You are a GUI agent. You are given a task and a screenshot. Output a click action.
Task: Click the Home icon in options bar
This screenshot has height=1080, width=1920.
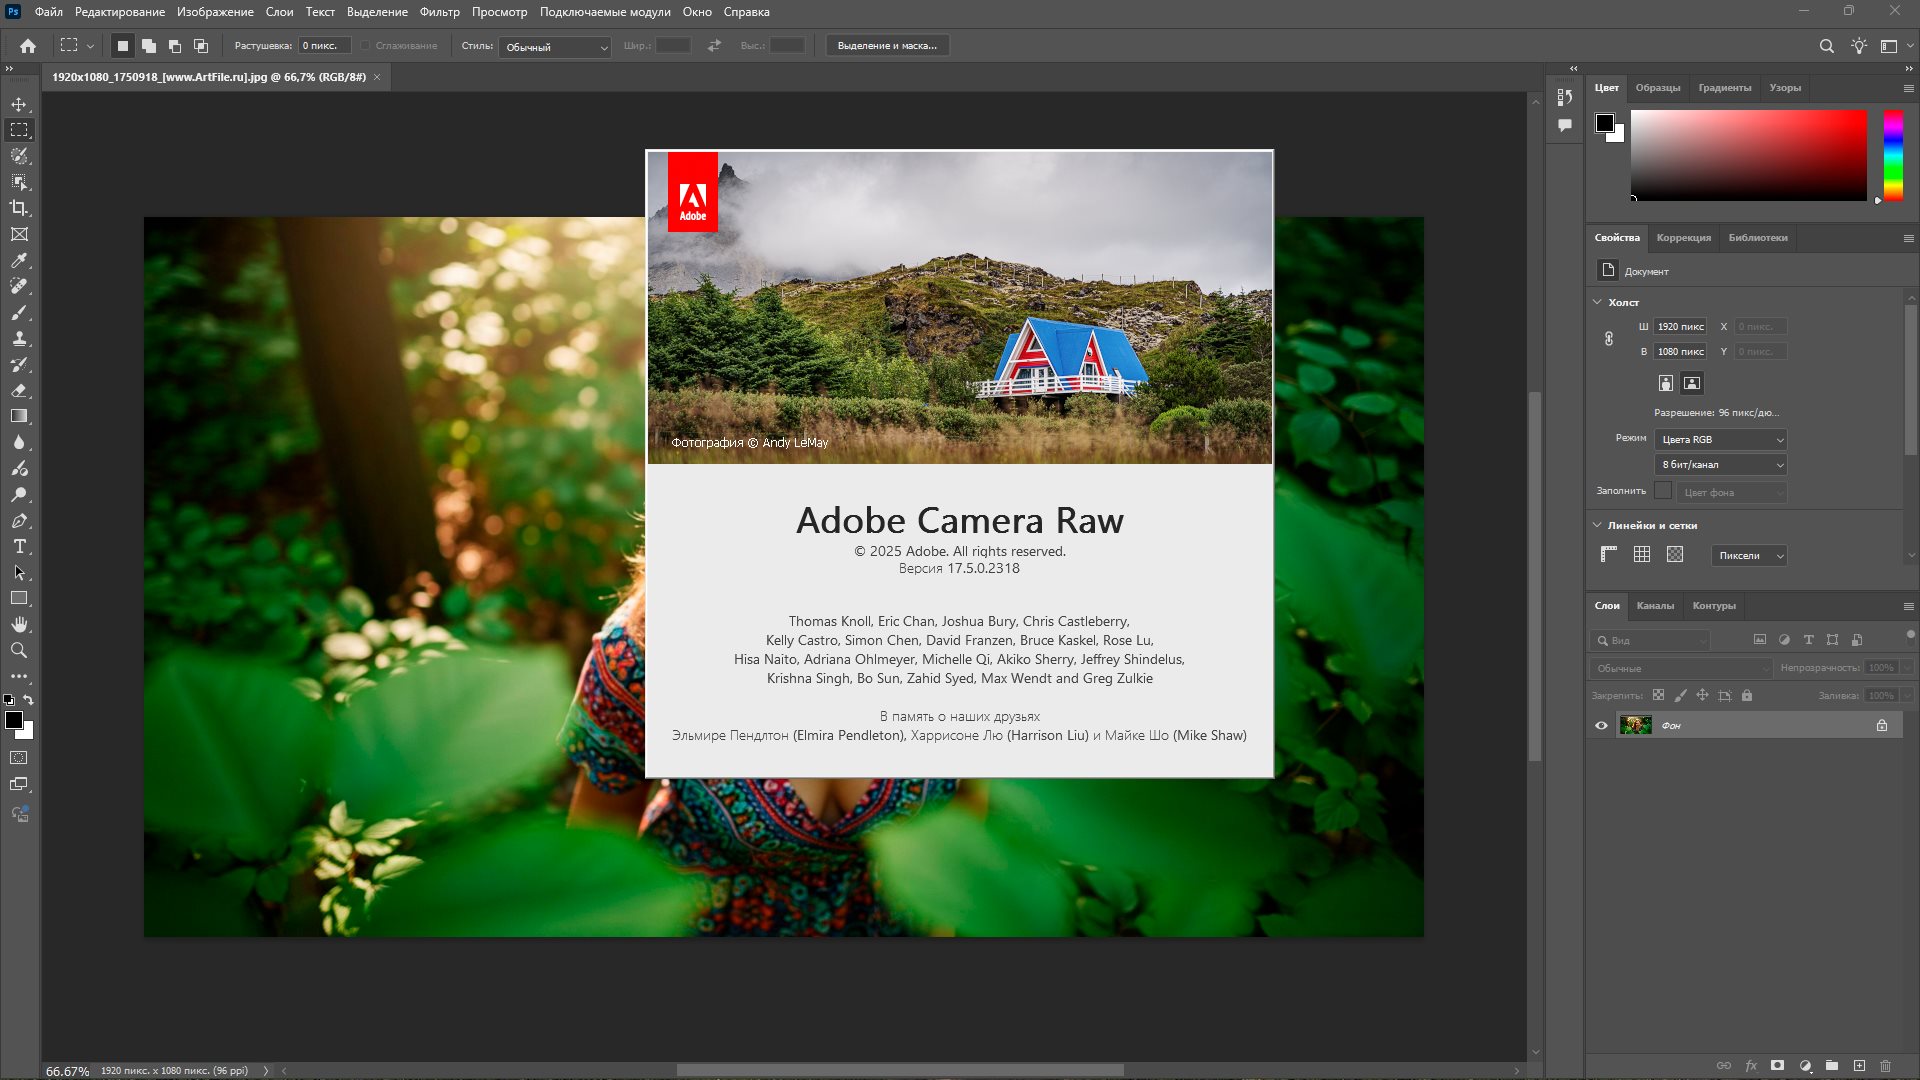click(28, 46)
